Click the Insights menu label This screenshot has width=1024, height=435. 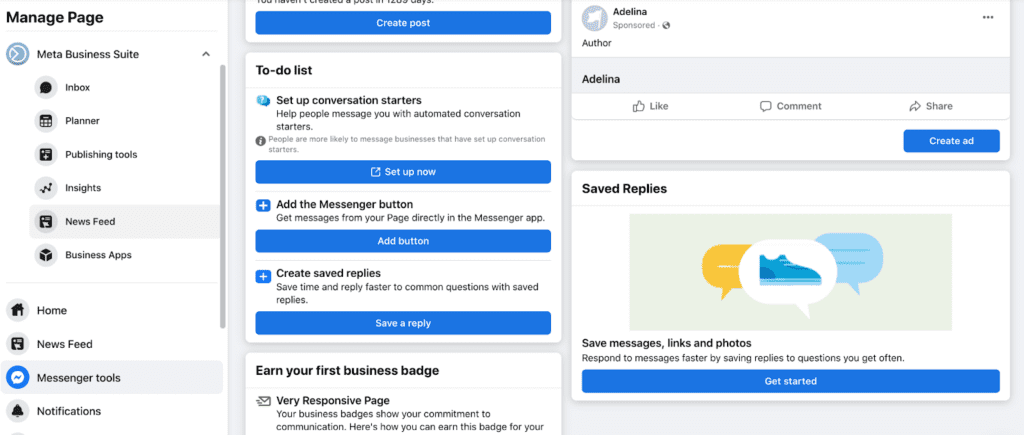[83, 188]
